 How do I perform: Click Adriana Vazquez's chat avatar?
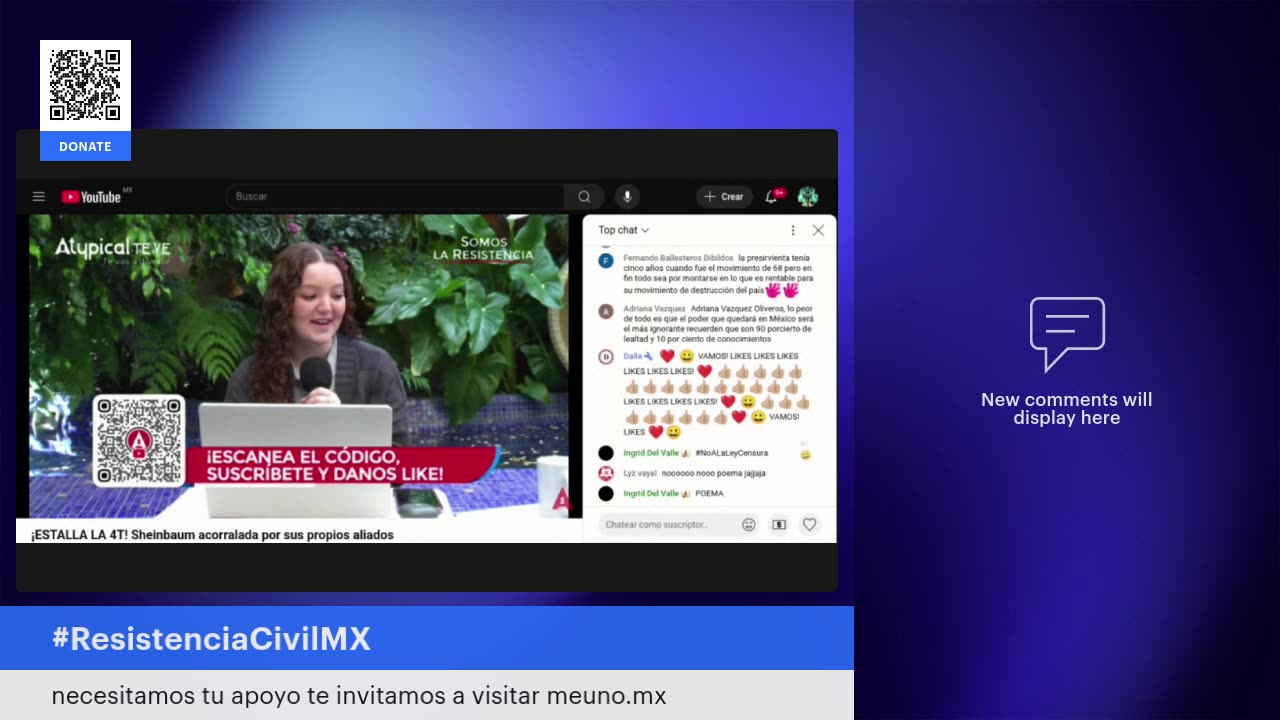pos(605,311)
